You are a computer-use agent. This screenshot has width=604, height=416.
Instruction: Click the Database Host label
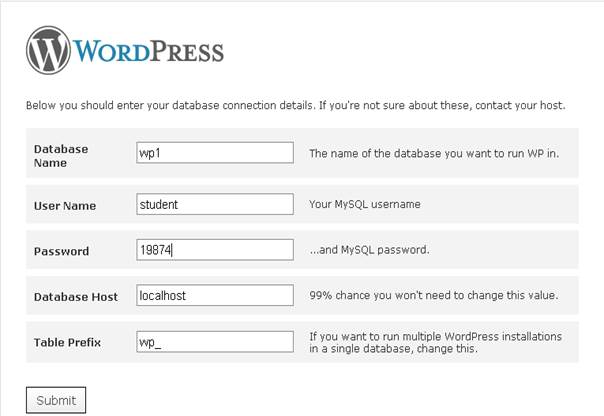76,297
